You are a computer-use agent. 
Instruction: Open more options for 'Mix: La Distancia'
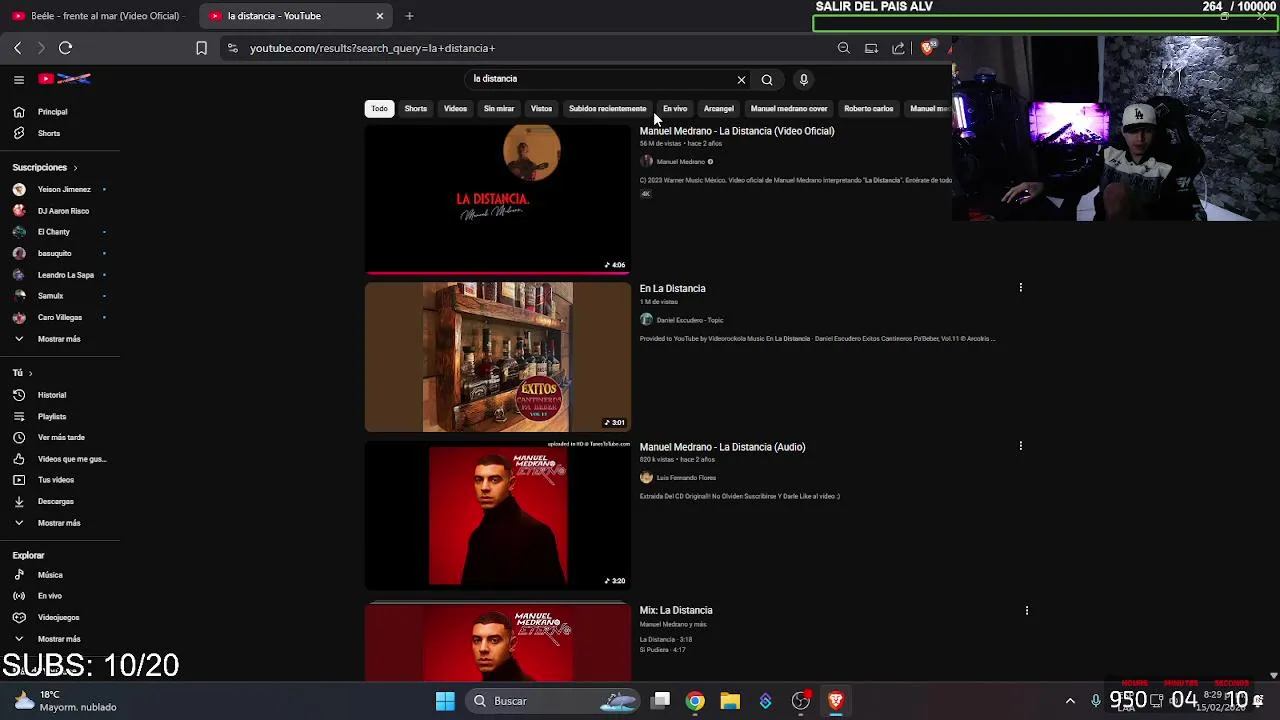click(x=1026, y=610)
